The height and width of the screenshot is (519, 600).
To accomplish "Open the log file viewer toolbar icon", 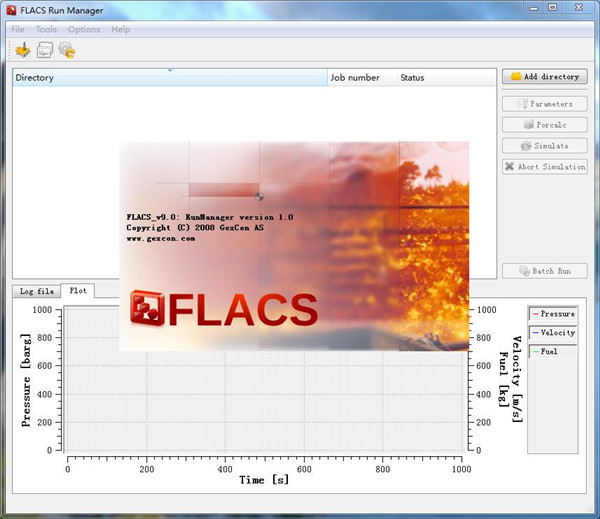I will coord(45,50).
